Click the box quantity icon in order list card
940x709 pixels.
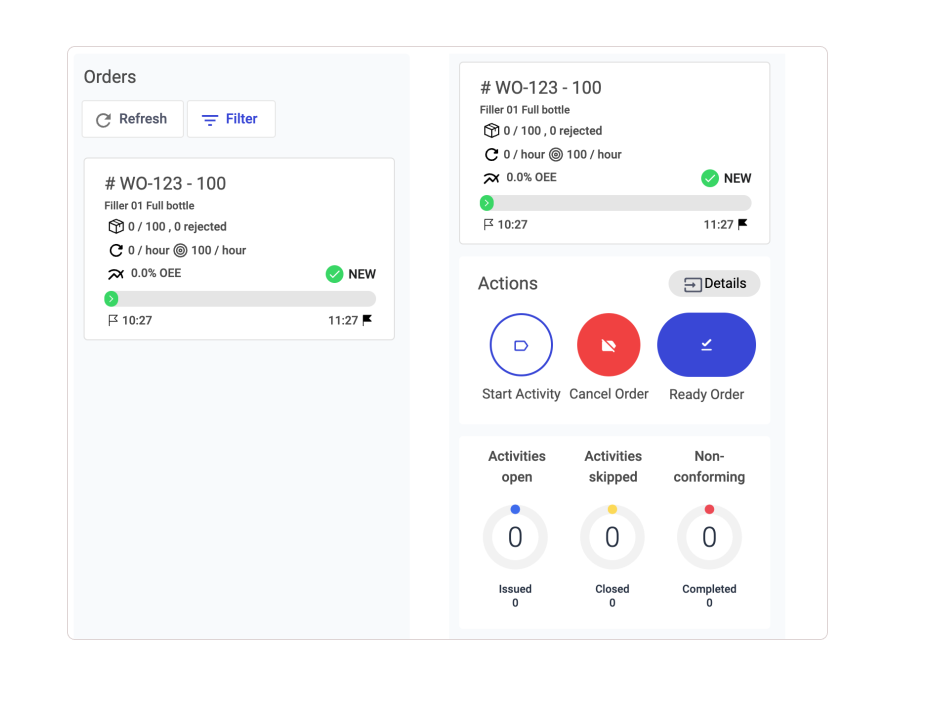click(116, 227)
